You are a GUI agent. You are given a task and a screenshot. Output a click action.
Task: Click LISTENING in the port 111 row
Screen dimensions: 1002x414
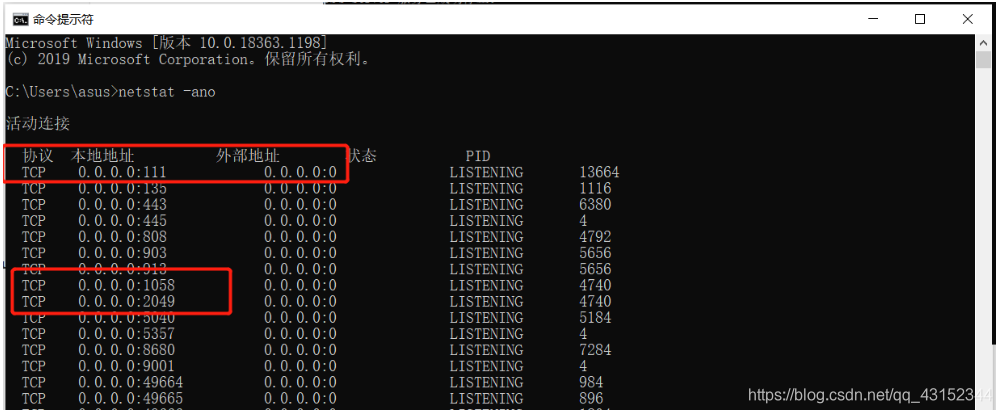pos(486,172)
